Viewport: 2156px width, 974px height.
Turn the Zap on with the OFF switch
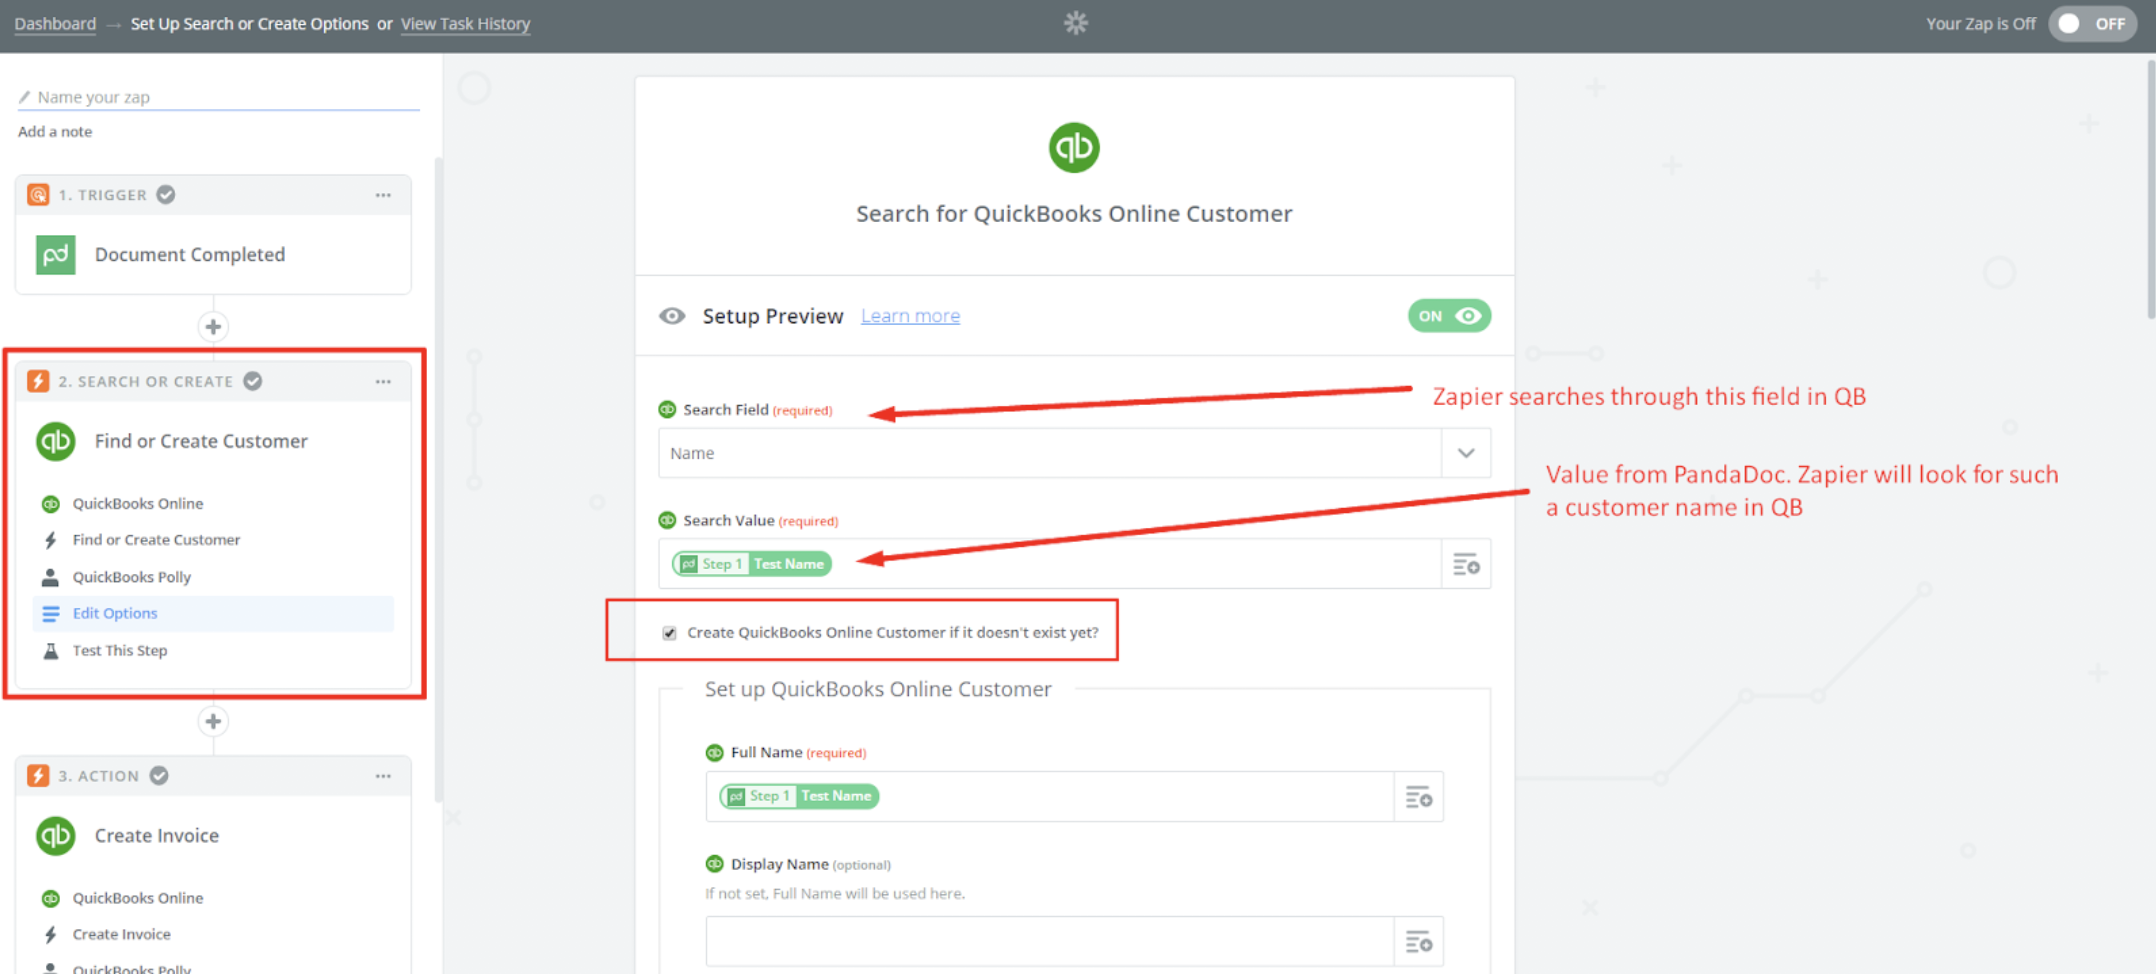2092,24
